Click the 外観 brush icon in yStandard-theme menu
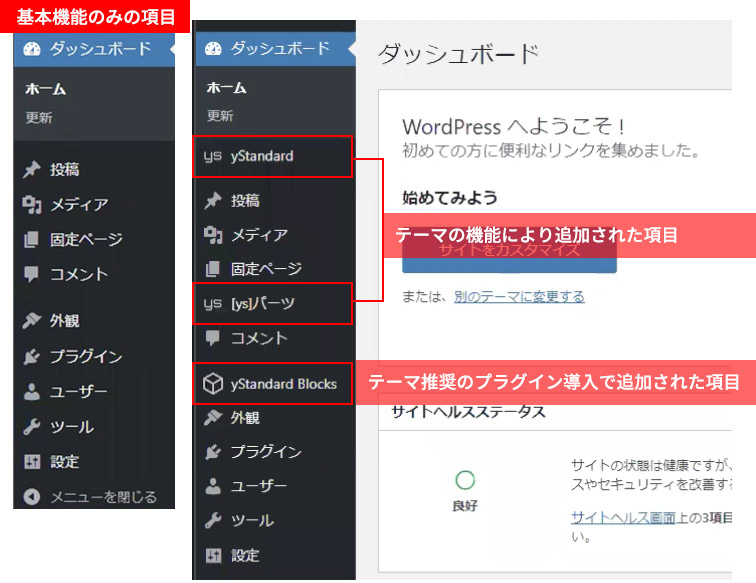This screenshot has height=583, width=756. click(213, 418)
